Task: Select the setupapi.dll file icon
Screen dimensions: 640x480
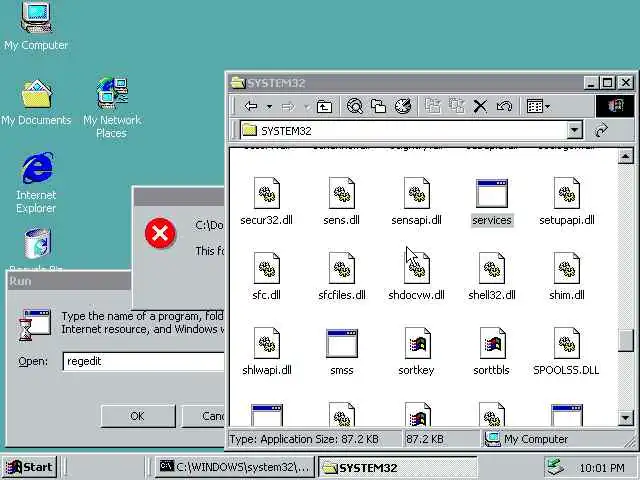Action: point(567,193)
